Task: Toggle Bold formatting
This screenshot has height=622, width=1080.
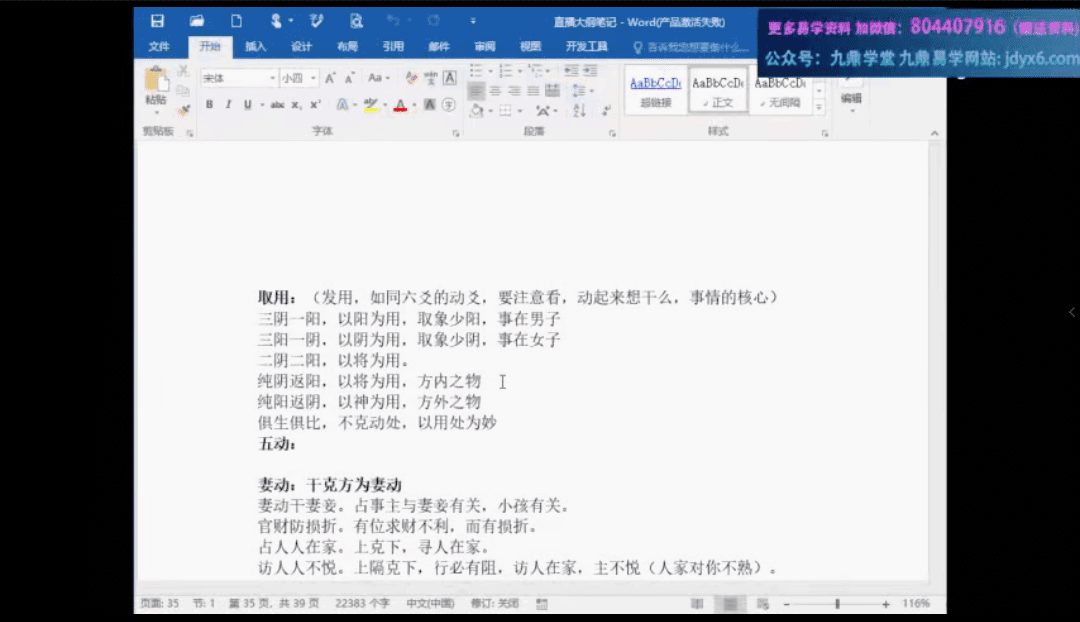Action: [210, 105]
